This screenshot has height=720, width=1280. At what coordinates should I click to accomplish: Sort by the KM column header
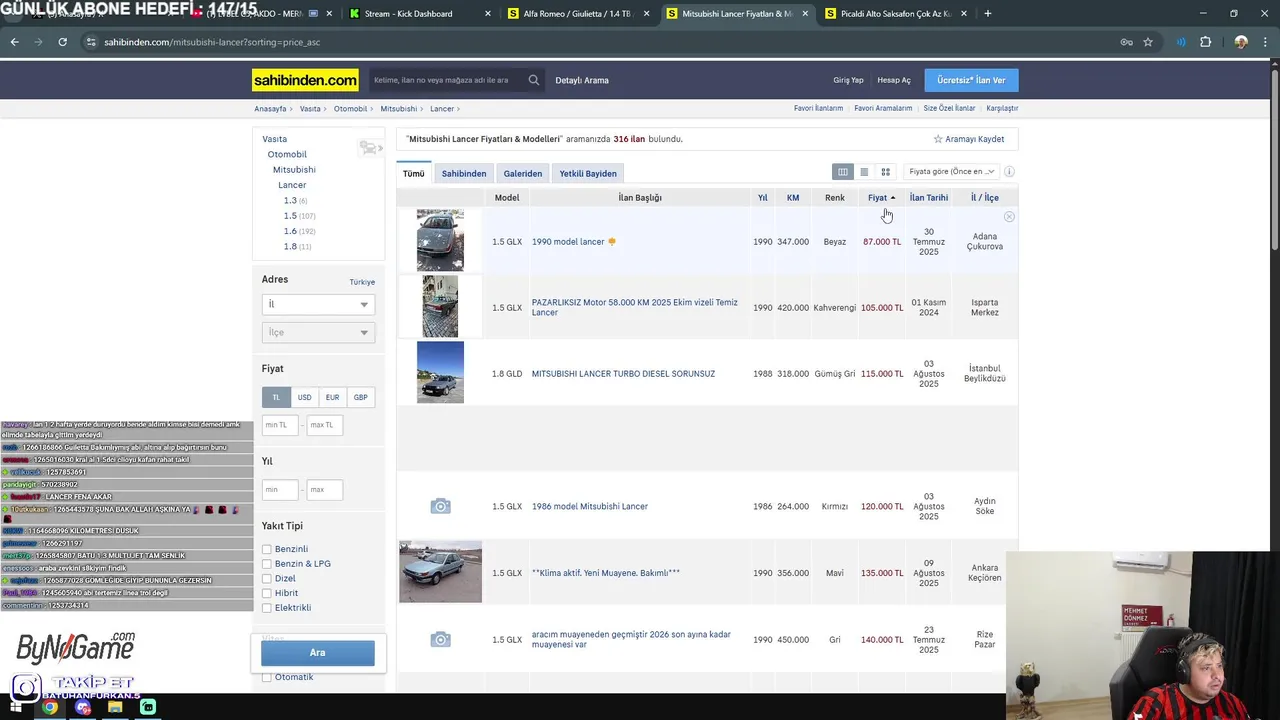click(793, 198)
